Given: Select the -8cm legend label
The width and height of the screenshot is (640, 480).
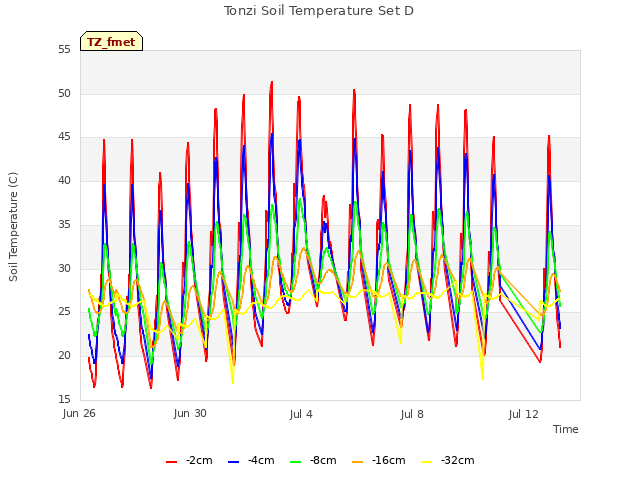Looking at the screenshot, I should 323,460.
